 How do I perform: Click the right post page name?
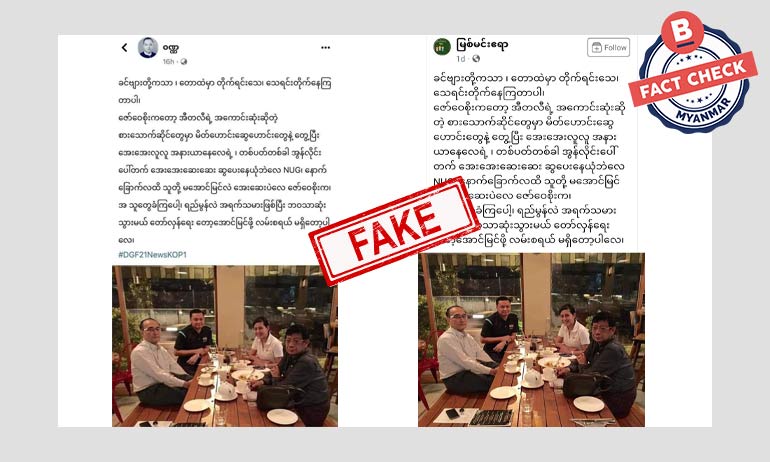pos(482,44)
